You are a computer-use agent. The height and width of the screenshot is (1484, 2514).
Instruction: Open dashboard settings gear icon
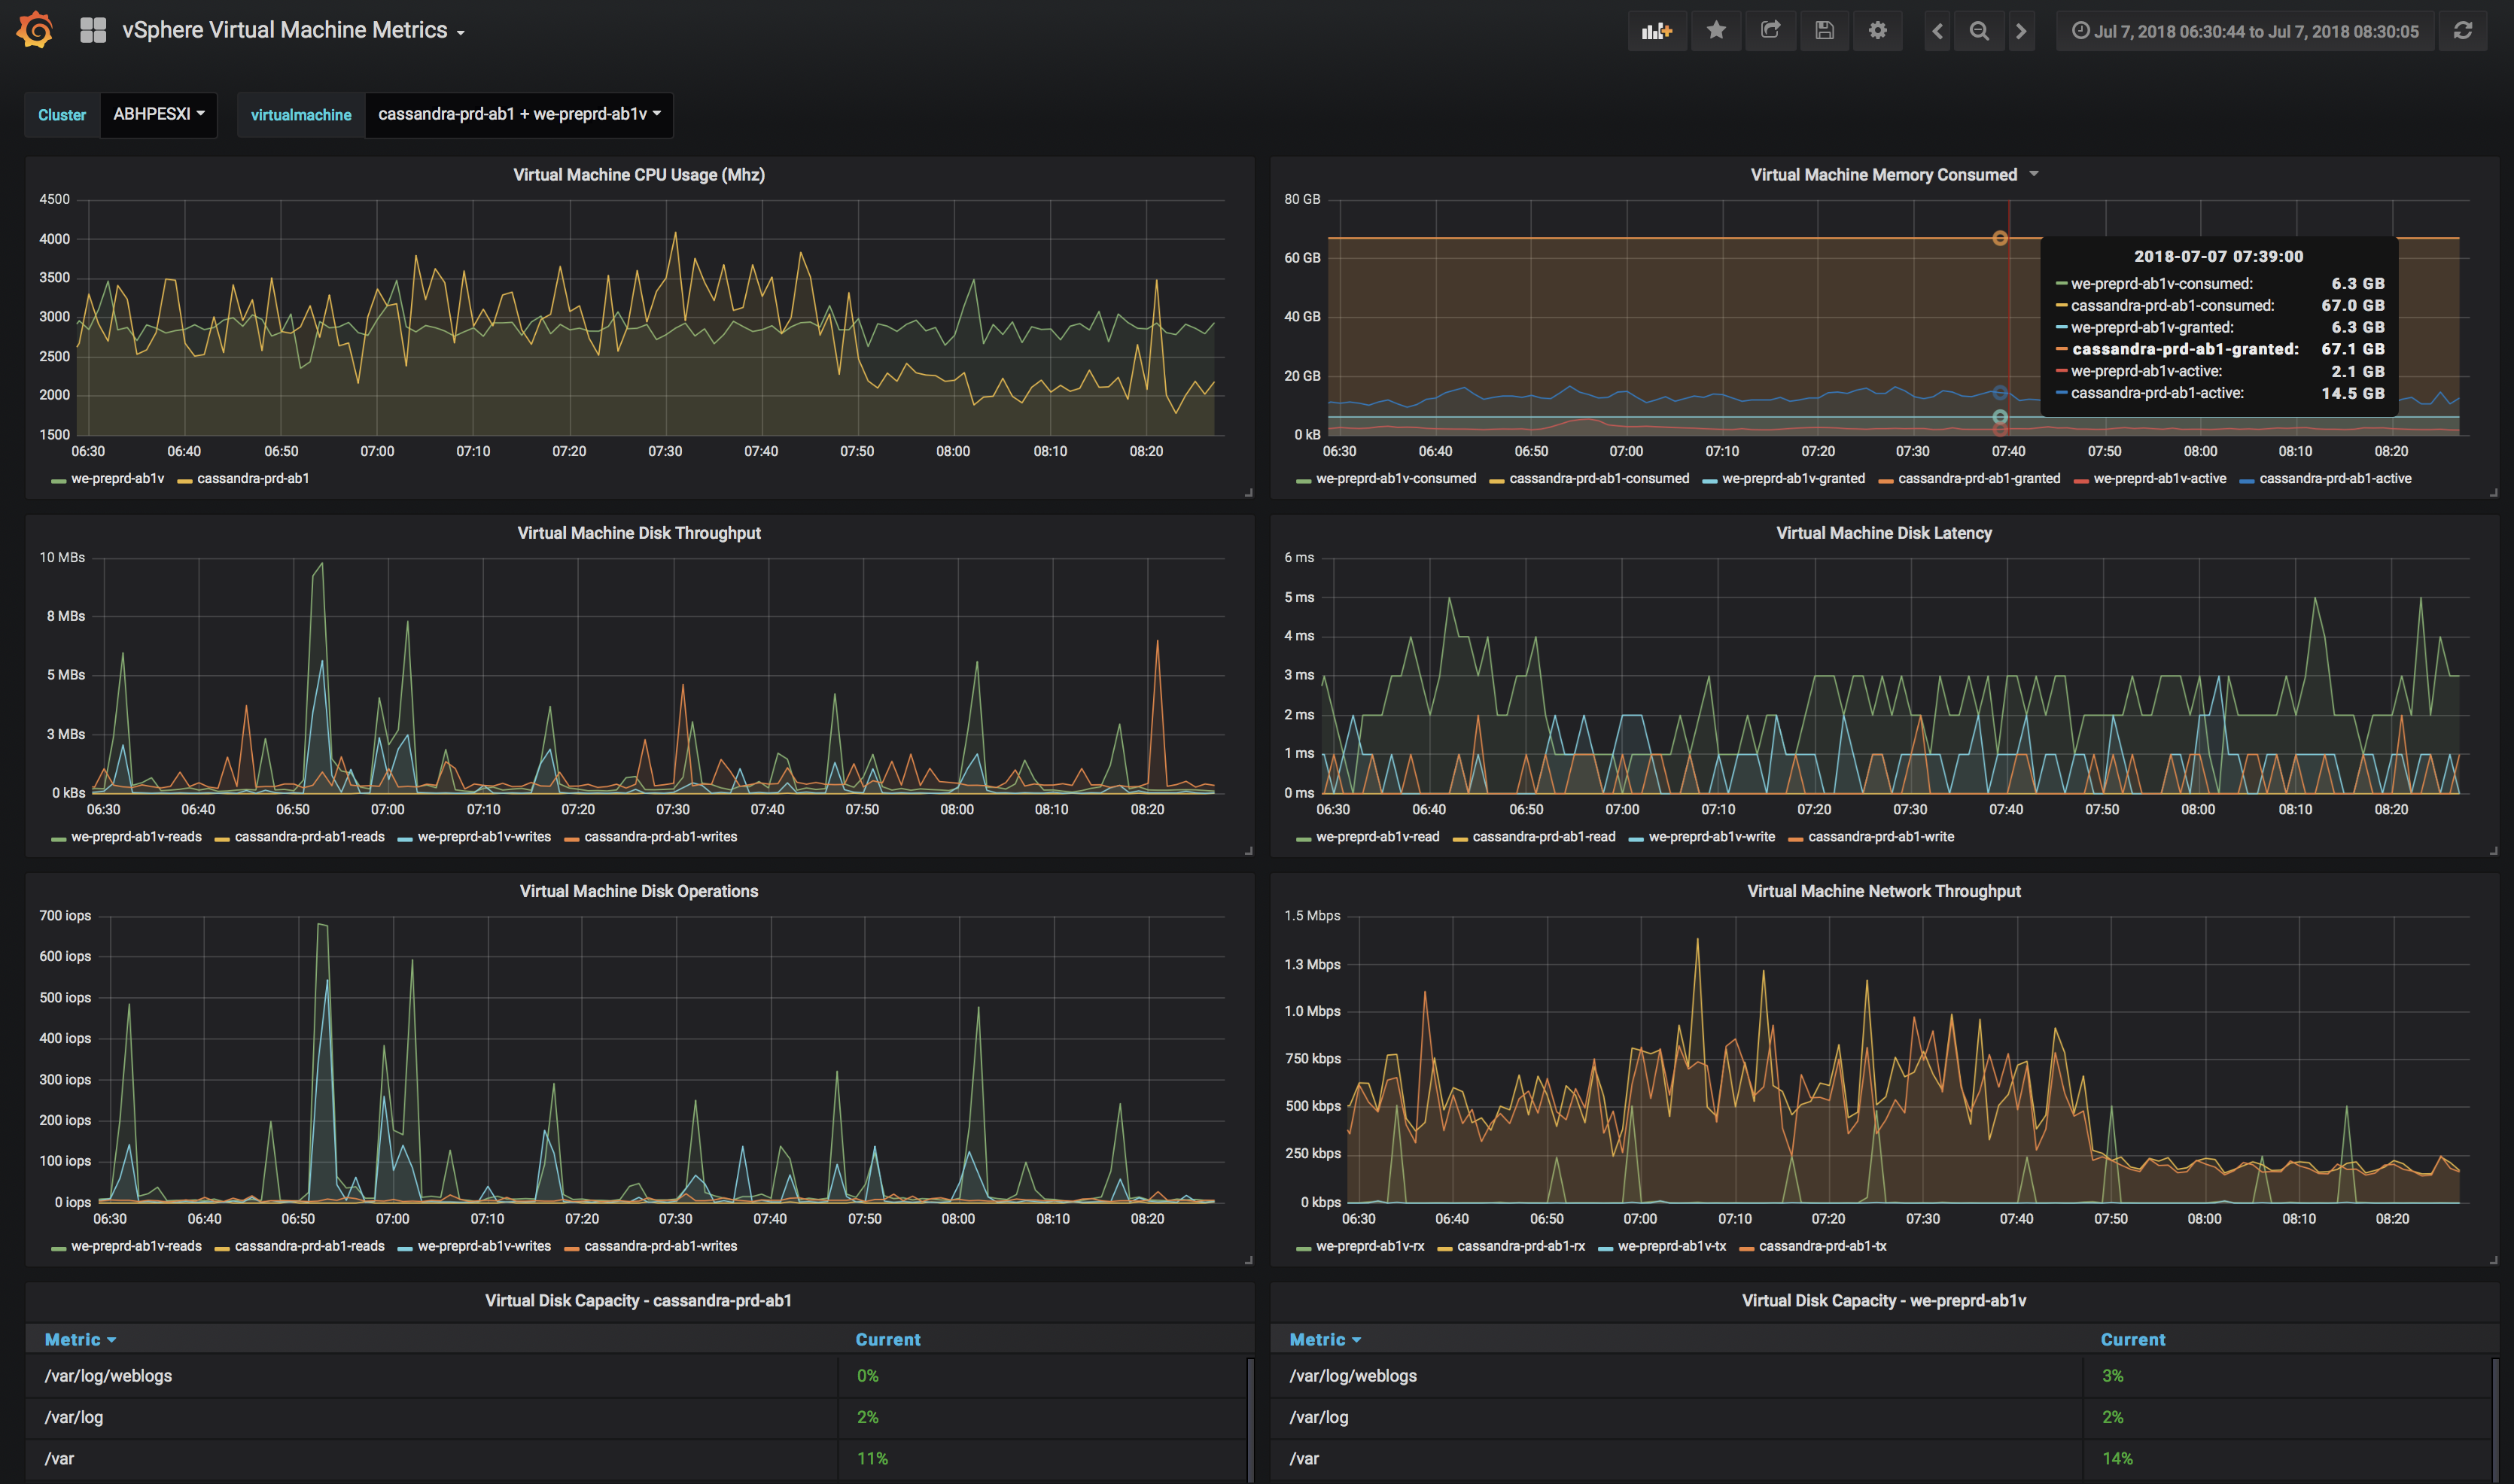pyautogui.click(x=1878, y=31)
